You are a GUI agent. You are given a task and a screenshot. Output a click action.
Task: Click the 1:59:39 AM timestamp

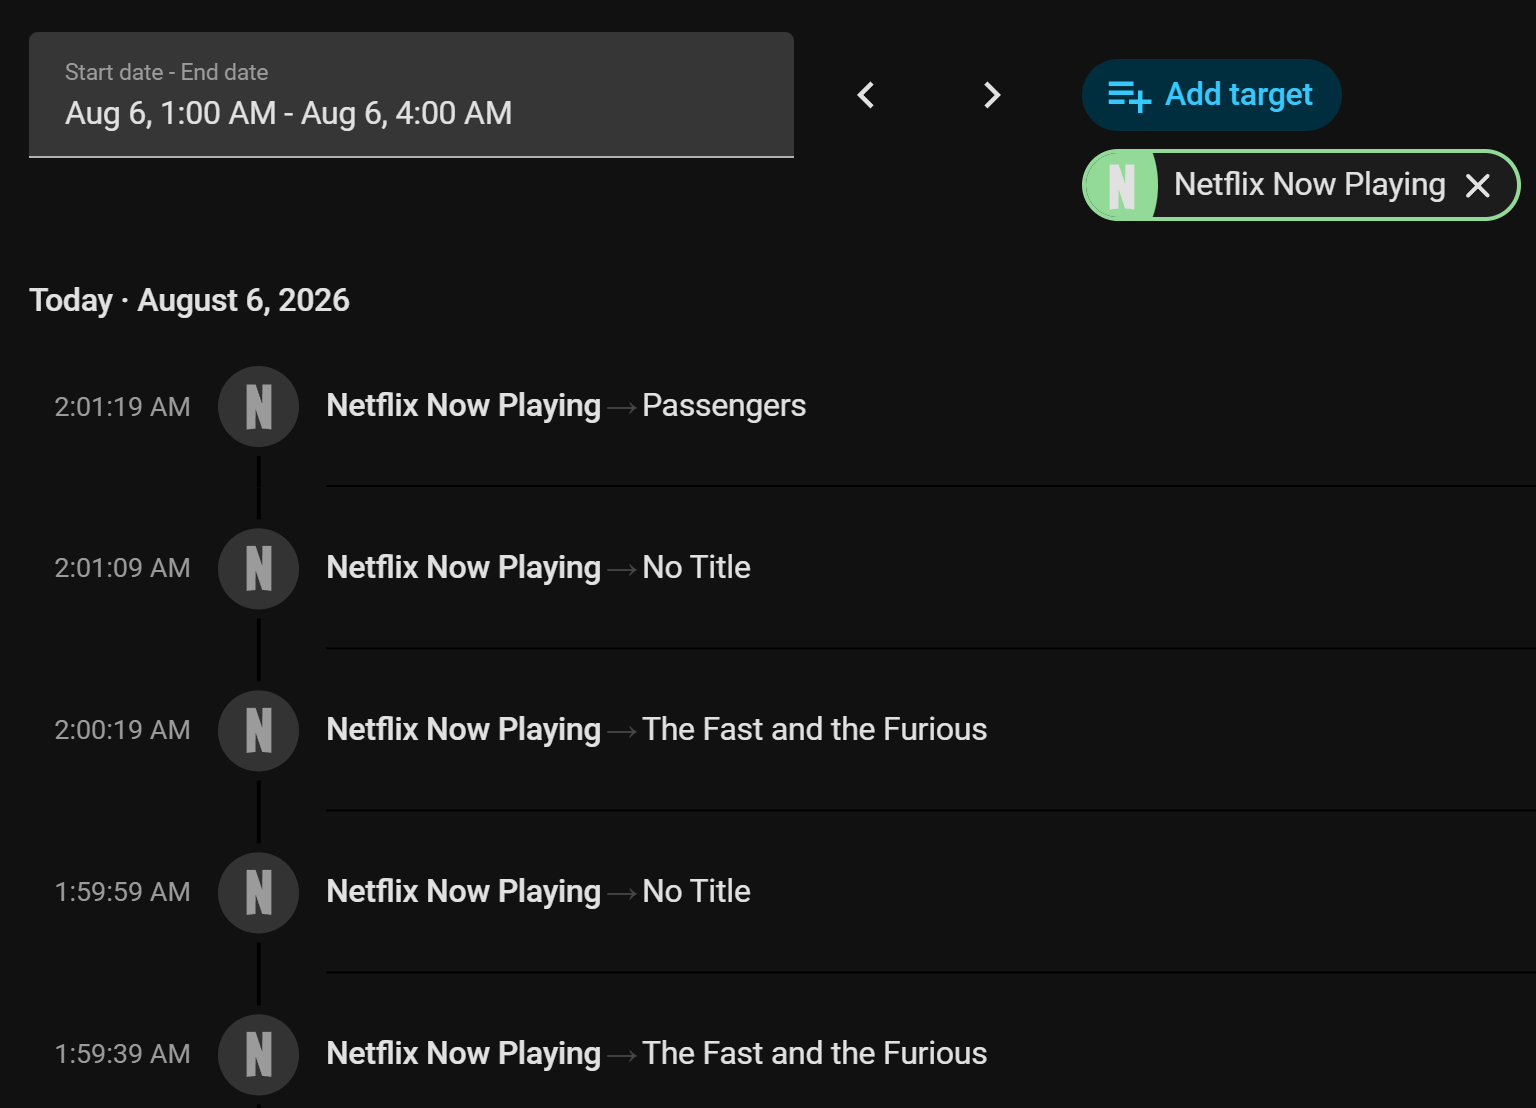click(122, 1054)
